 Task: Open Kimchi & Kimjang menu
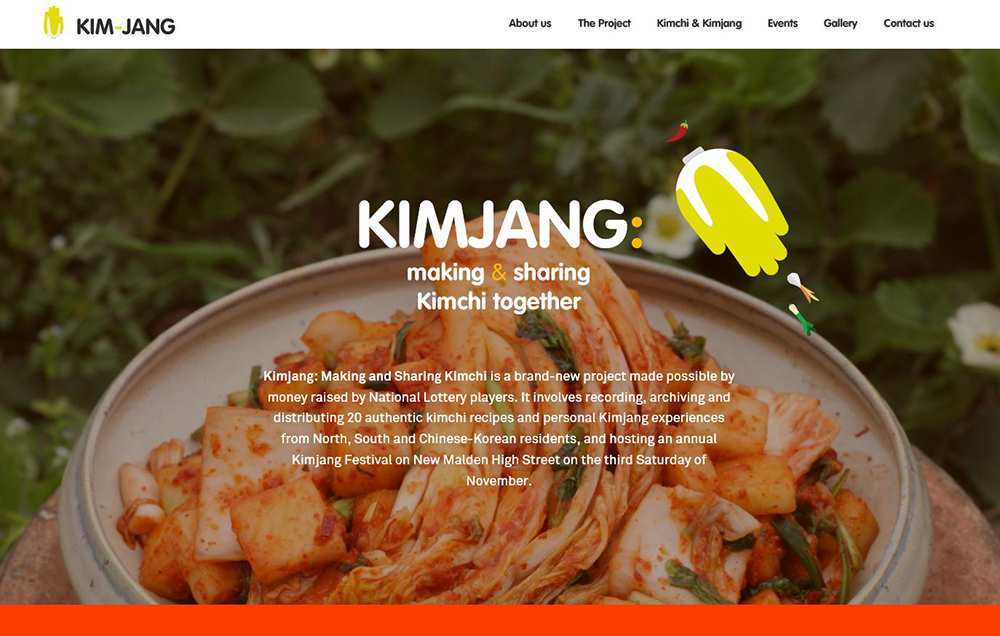(x=699, y=23)
